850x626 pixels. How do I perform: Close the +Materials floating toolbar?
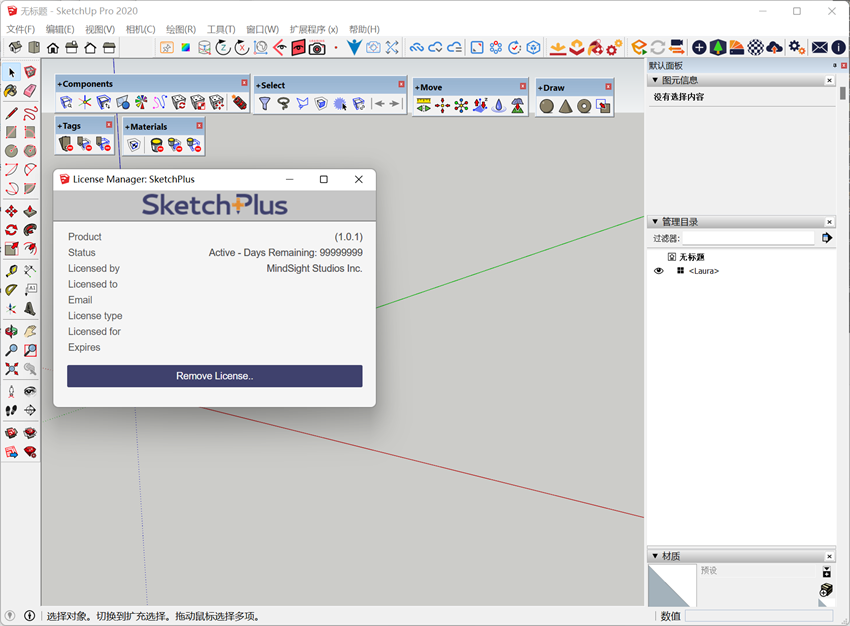(199, 126)
